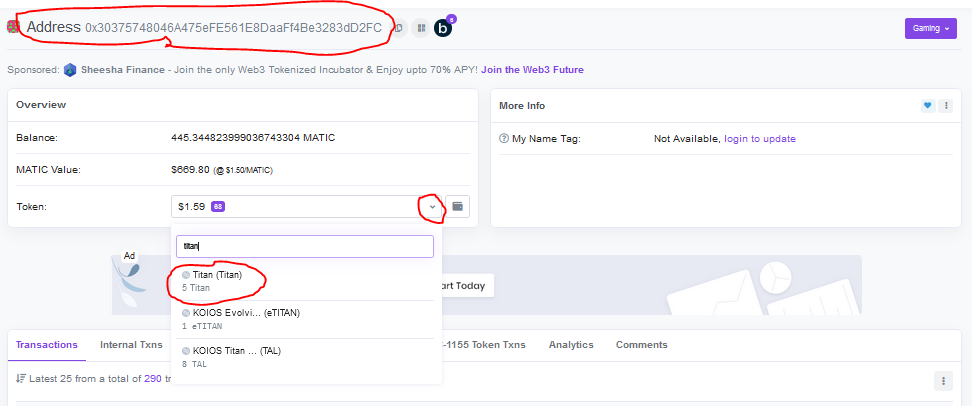Click the MATIC balance value
This screenshot has width=972, height=406.
tap(253, 138)
